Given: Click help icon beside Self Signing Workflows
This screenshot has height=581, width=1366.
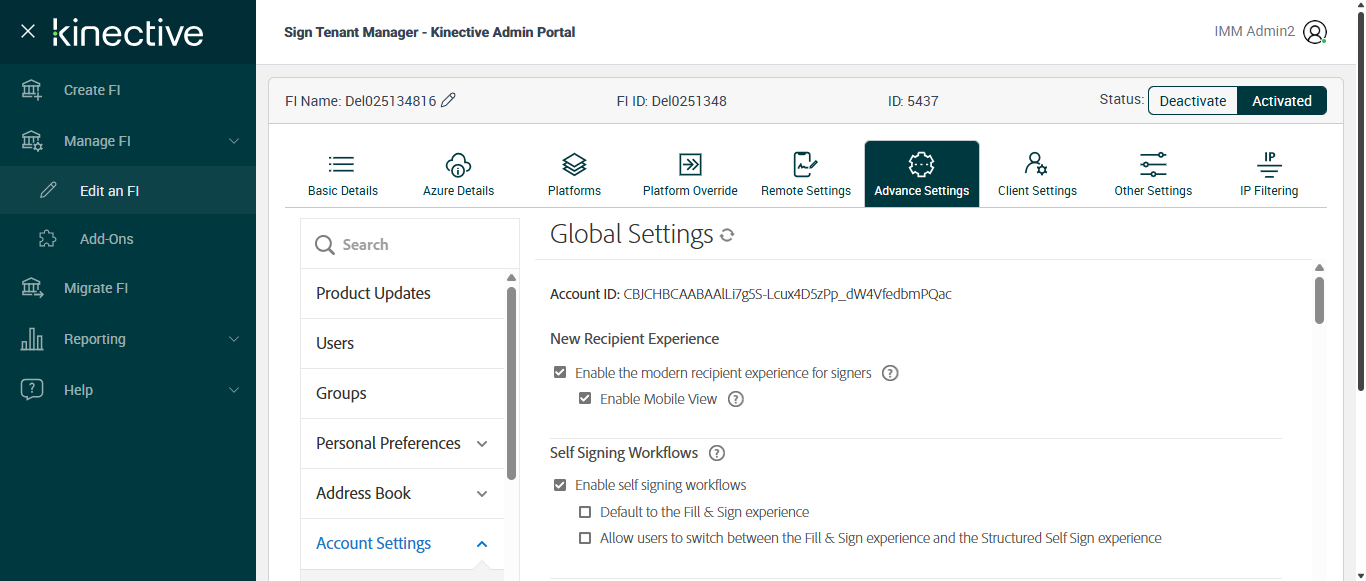Looking at the screenshot, I should coord(716,453).
